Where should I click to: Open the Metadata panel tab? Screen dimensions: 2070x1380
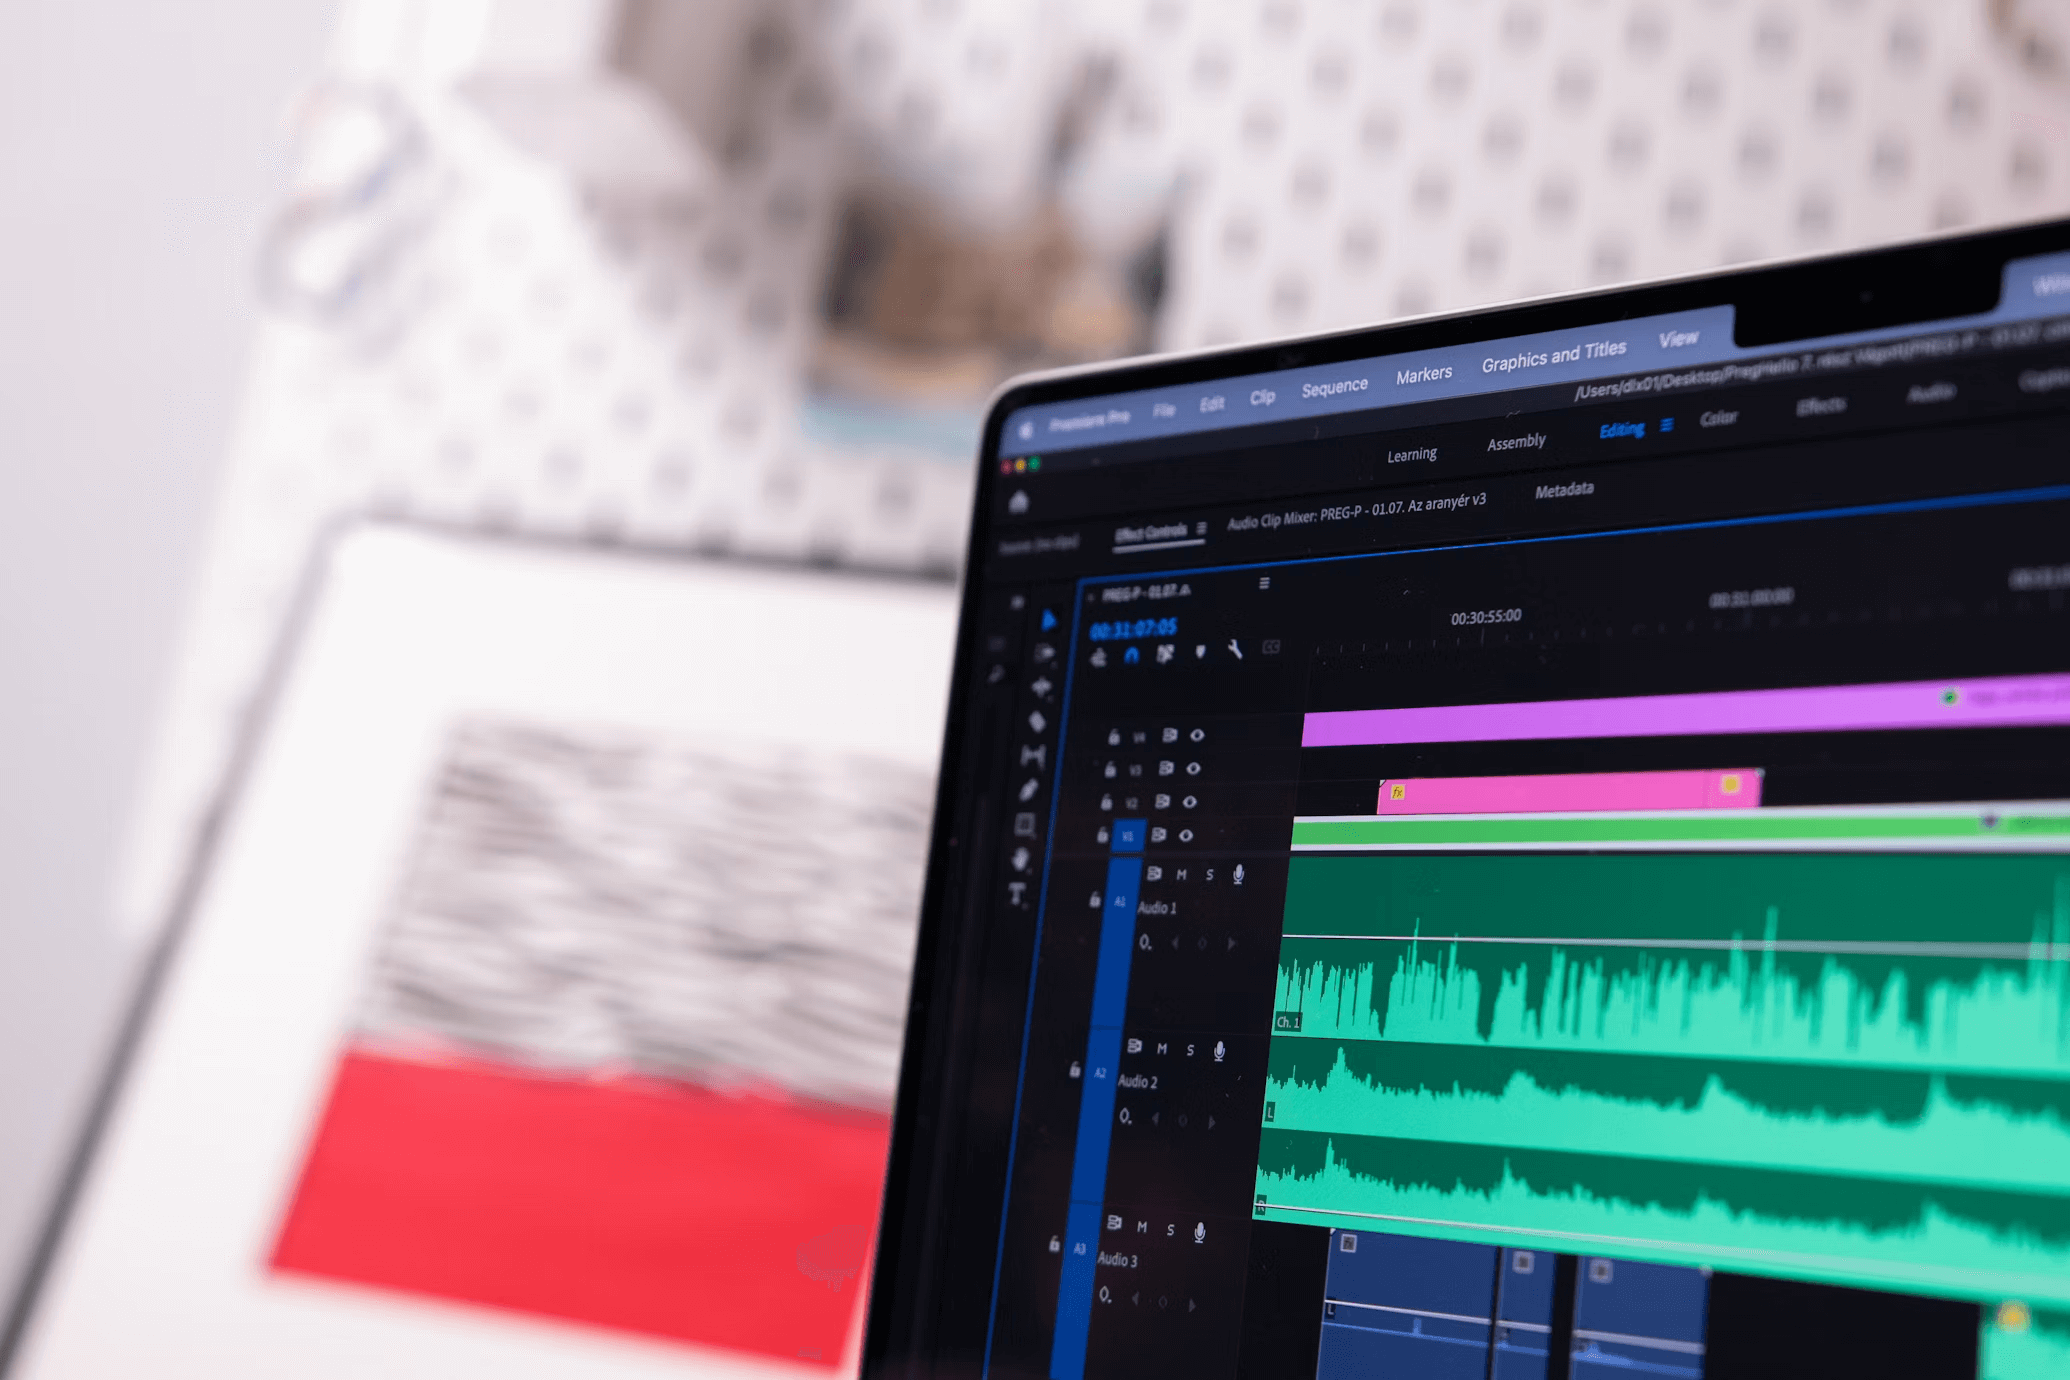pos(1564,490)
